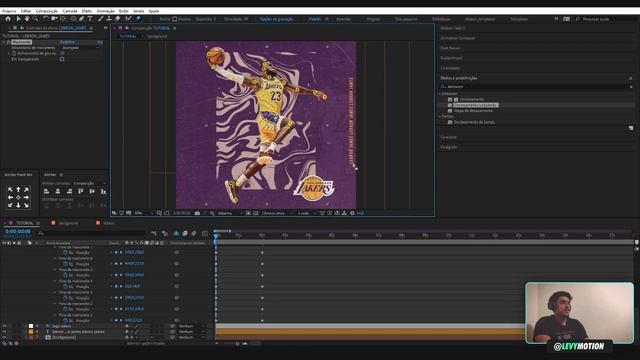Expand the Caractere panel
Viewport: 640px width, 360px height.
tap(449, 137)
